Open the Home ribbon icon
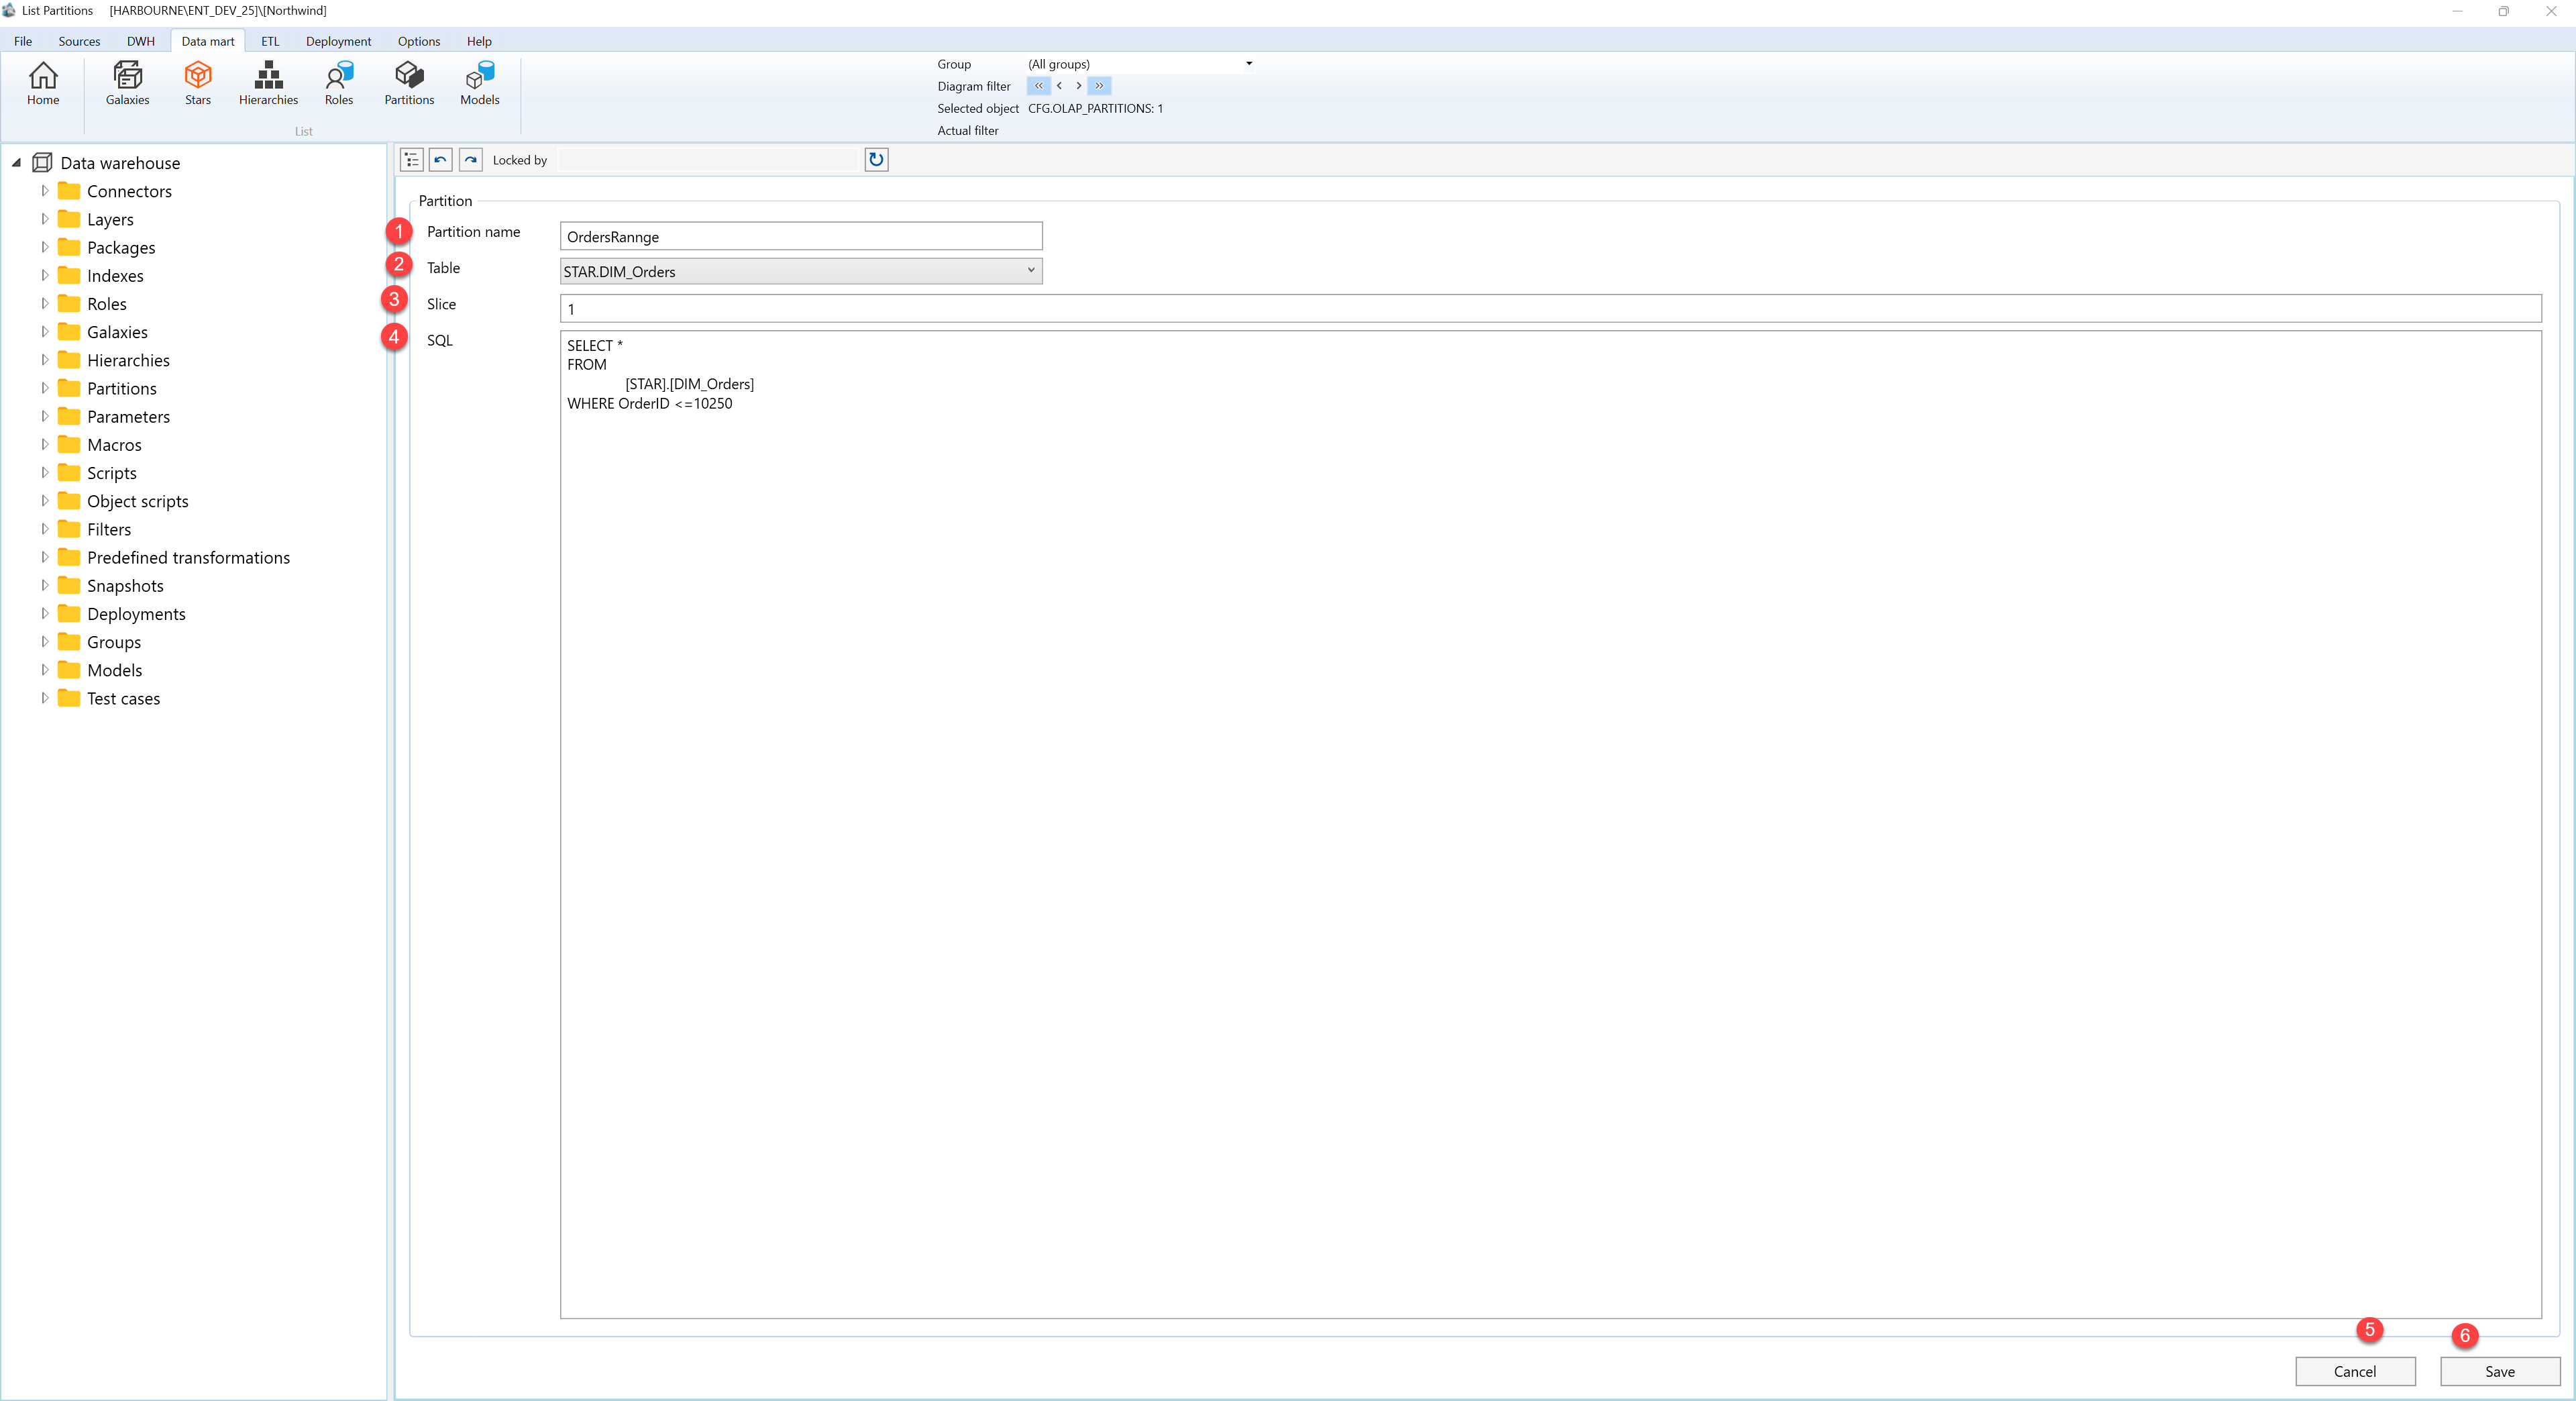The width and height of the screenshot is (2576, 1401). tap(43, 83)
